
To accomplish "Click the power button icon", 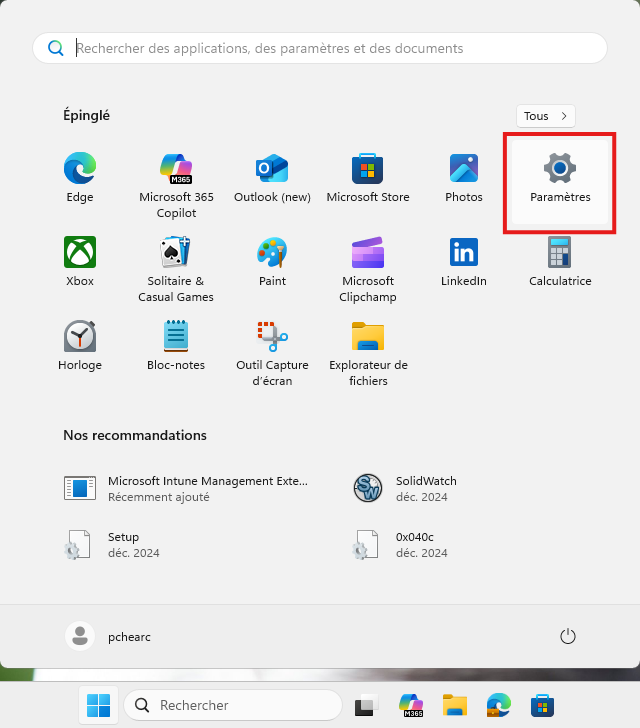I will tap(568, 636).
